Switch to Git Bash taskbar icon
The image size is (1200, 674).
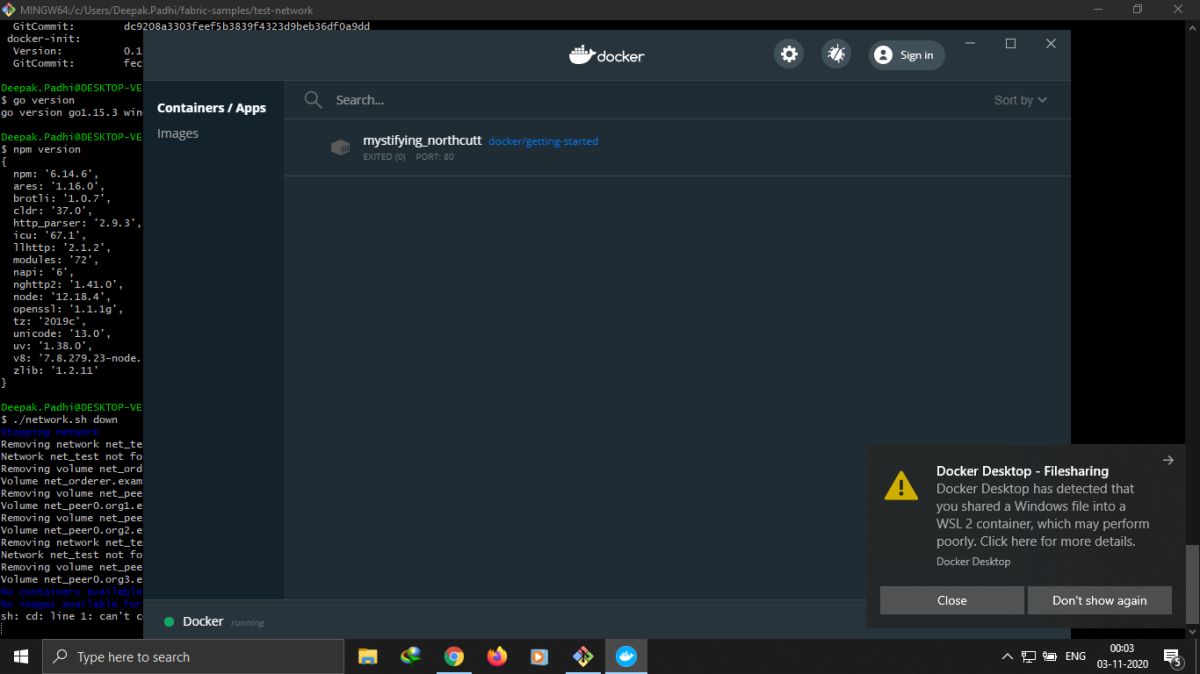(583, 657)
